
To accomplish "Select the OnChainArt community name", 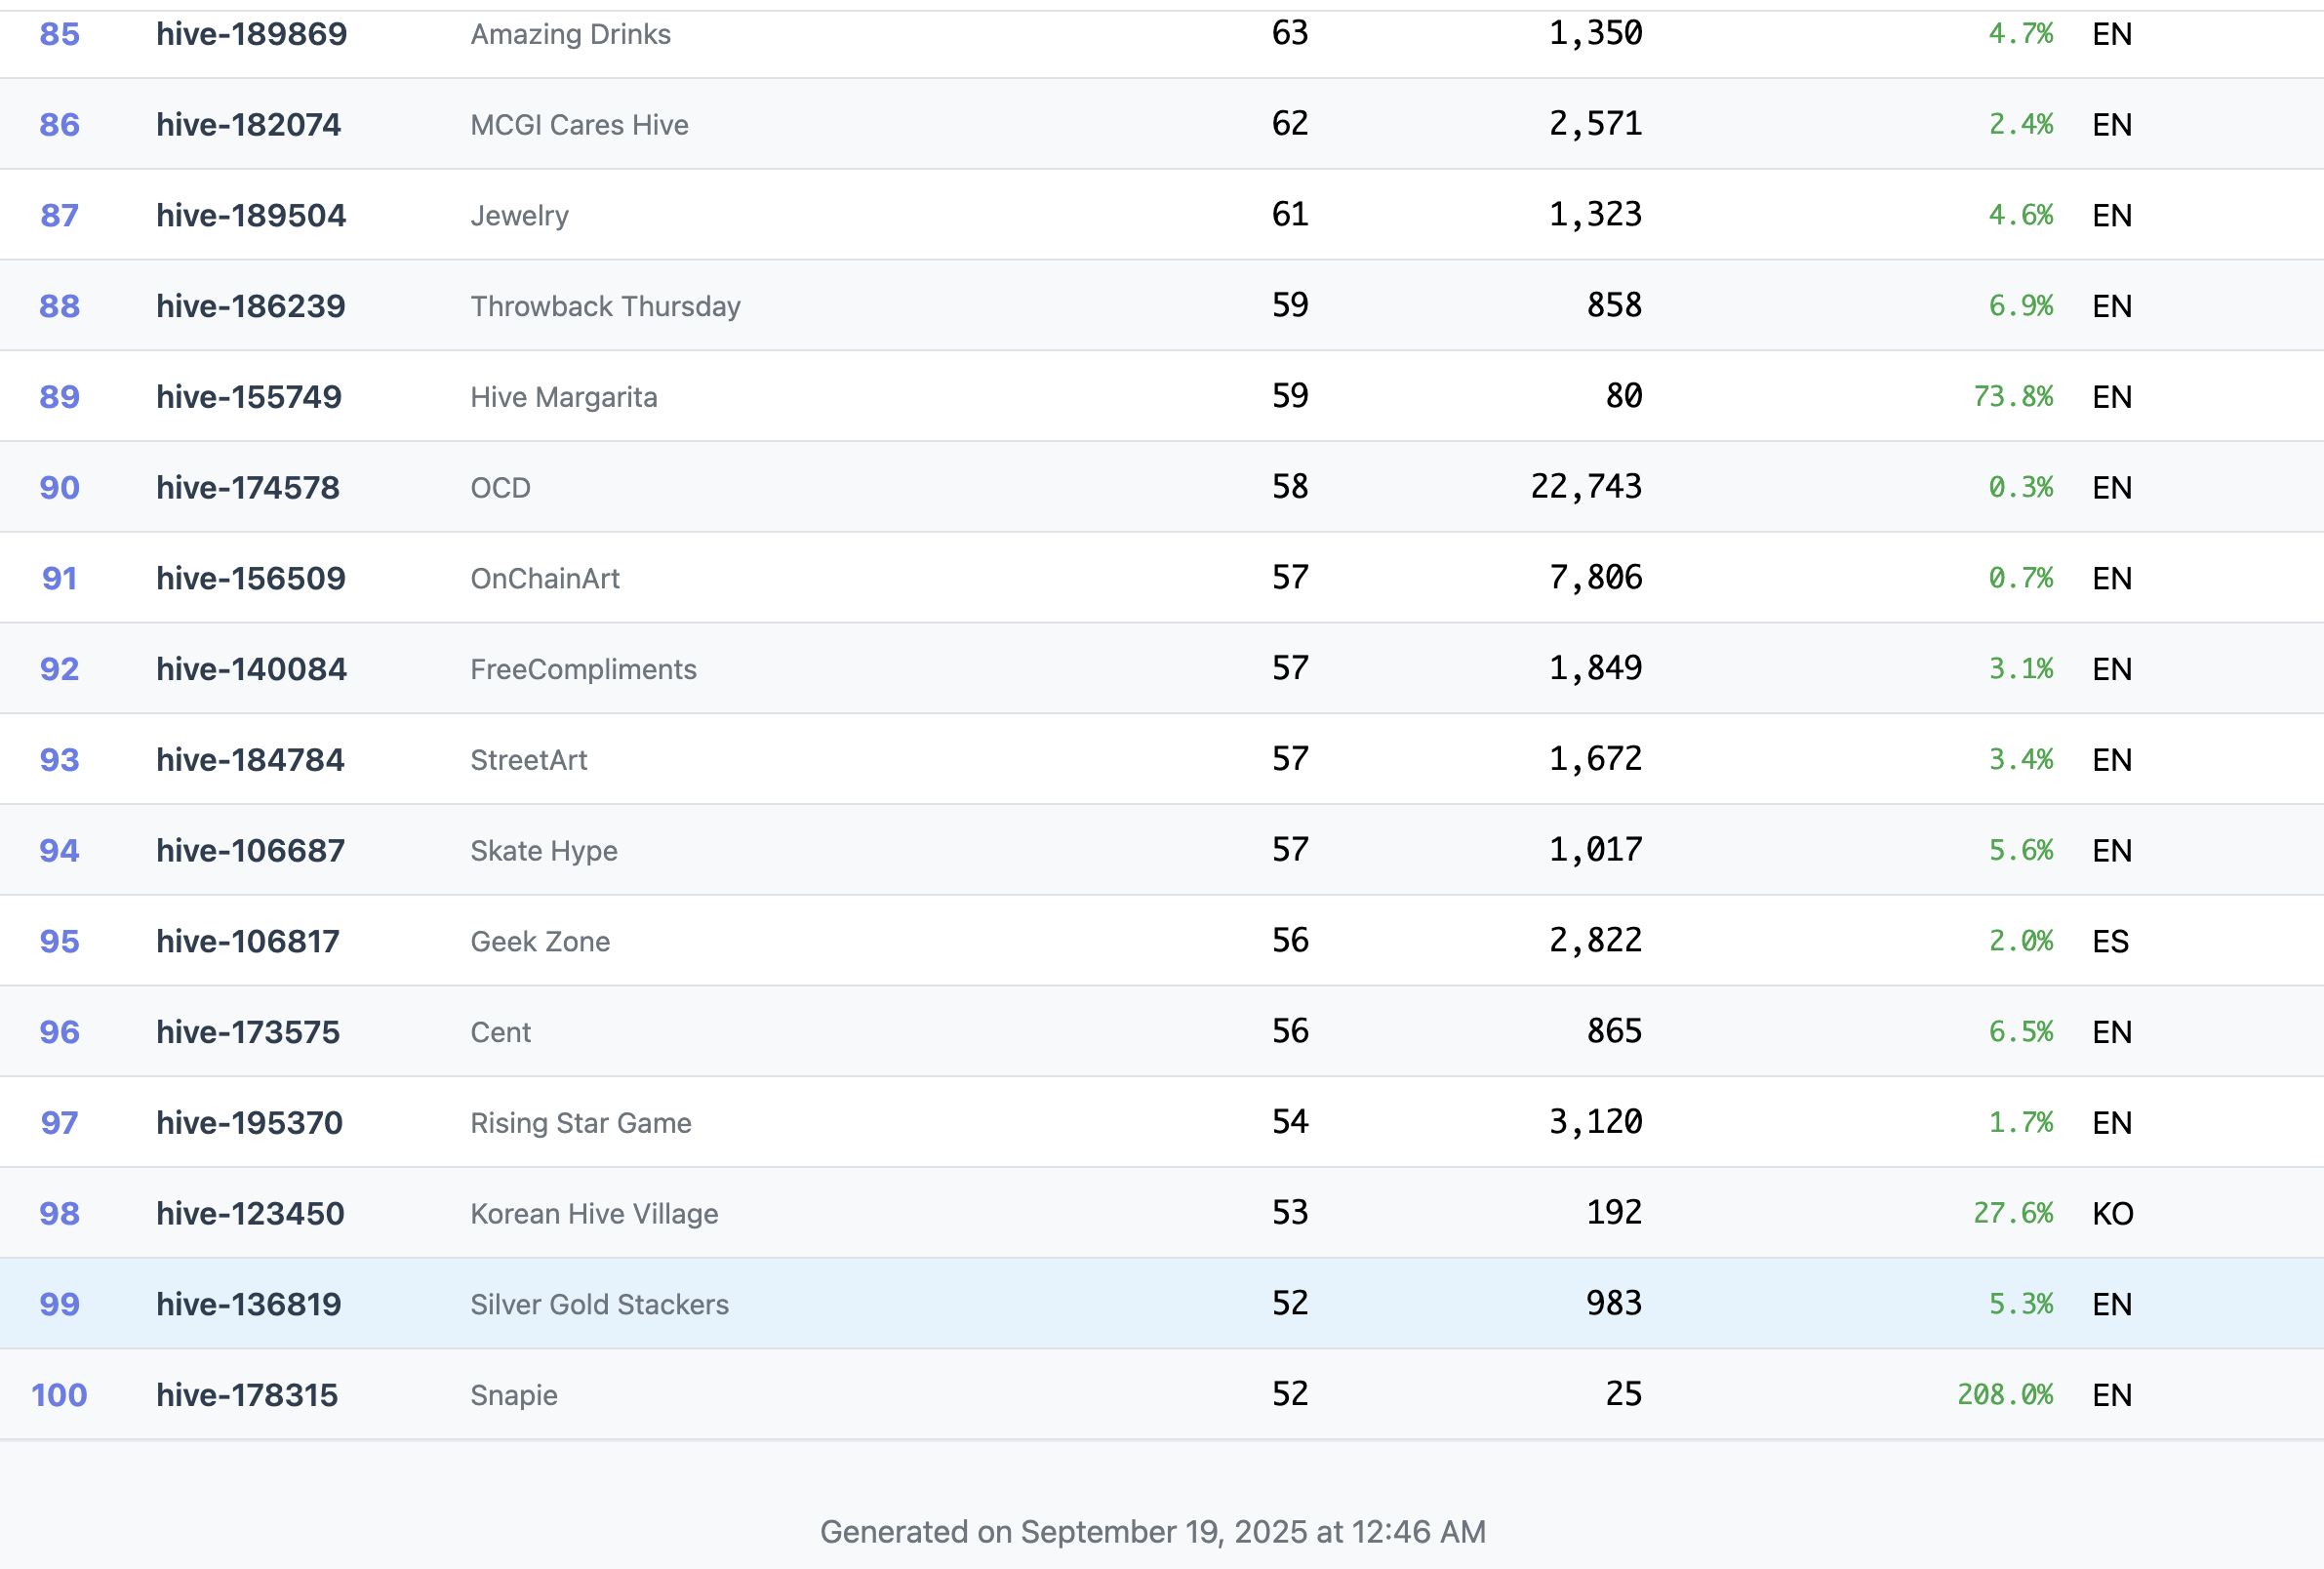I will click(545, 579).
